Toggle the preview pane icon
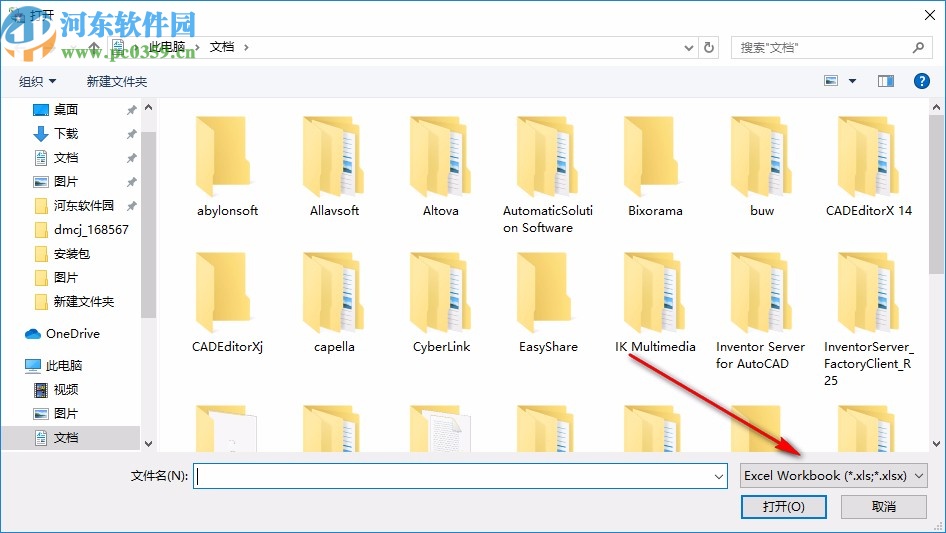 click(x=886, y=81)
